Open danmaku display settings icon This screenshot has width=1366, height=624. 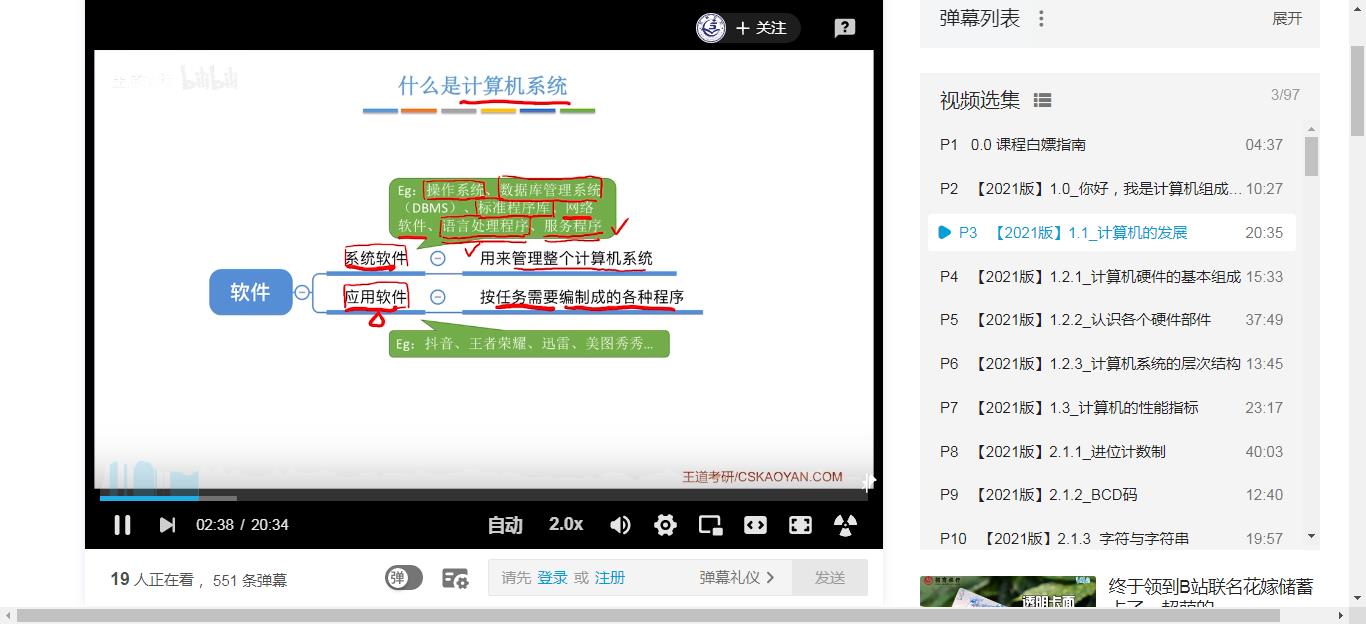(x=455, y=578)
